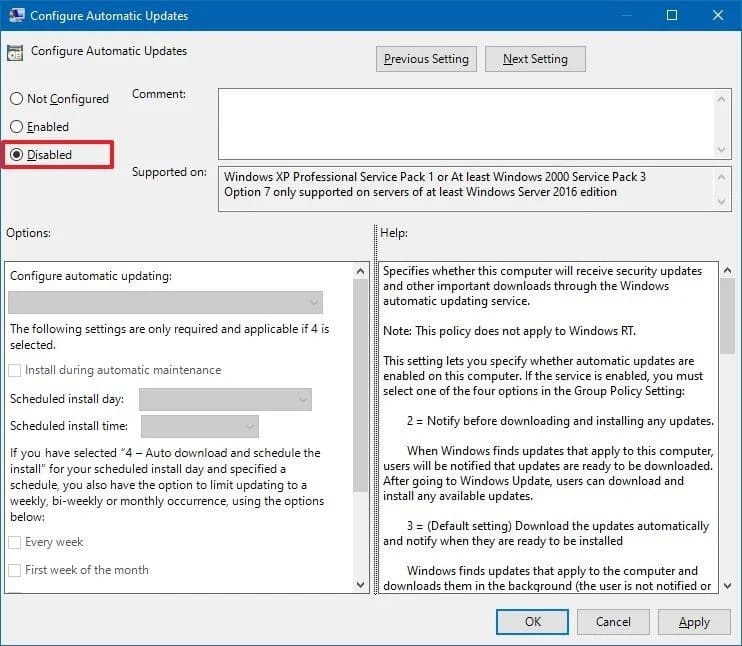Check the Every week option
Image resolution: width=742 pixels, height=646 pixels.
click(15, 542)
